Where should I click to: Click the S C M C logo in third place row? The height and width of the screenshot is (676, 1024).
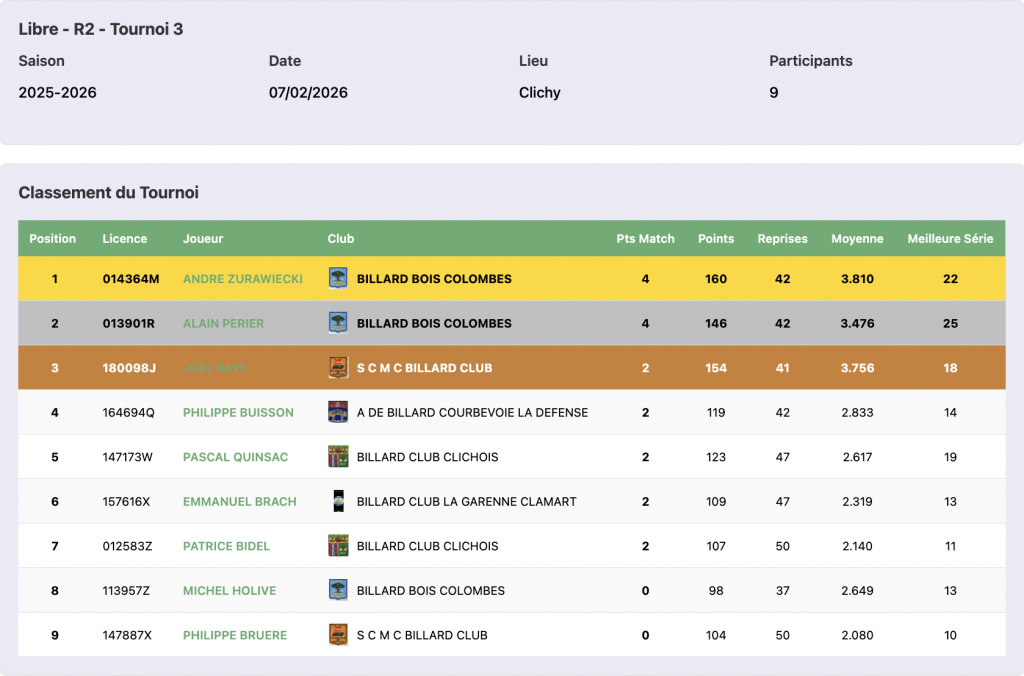(x=338, y=368)
